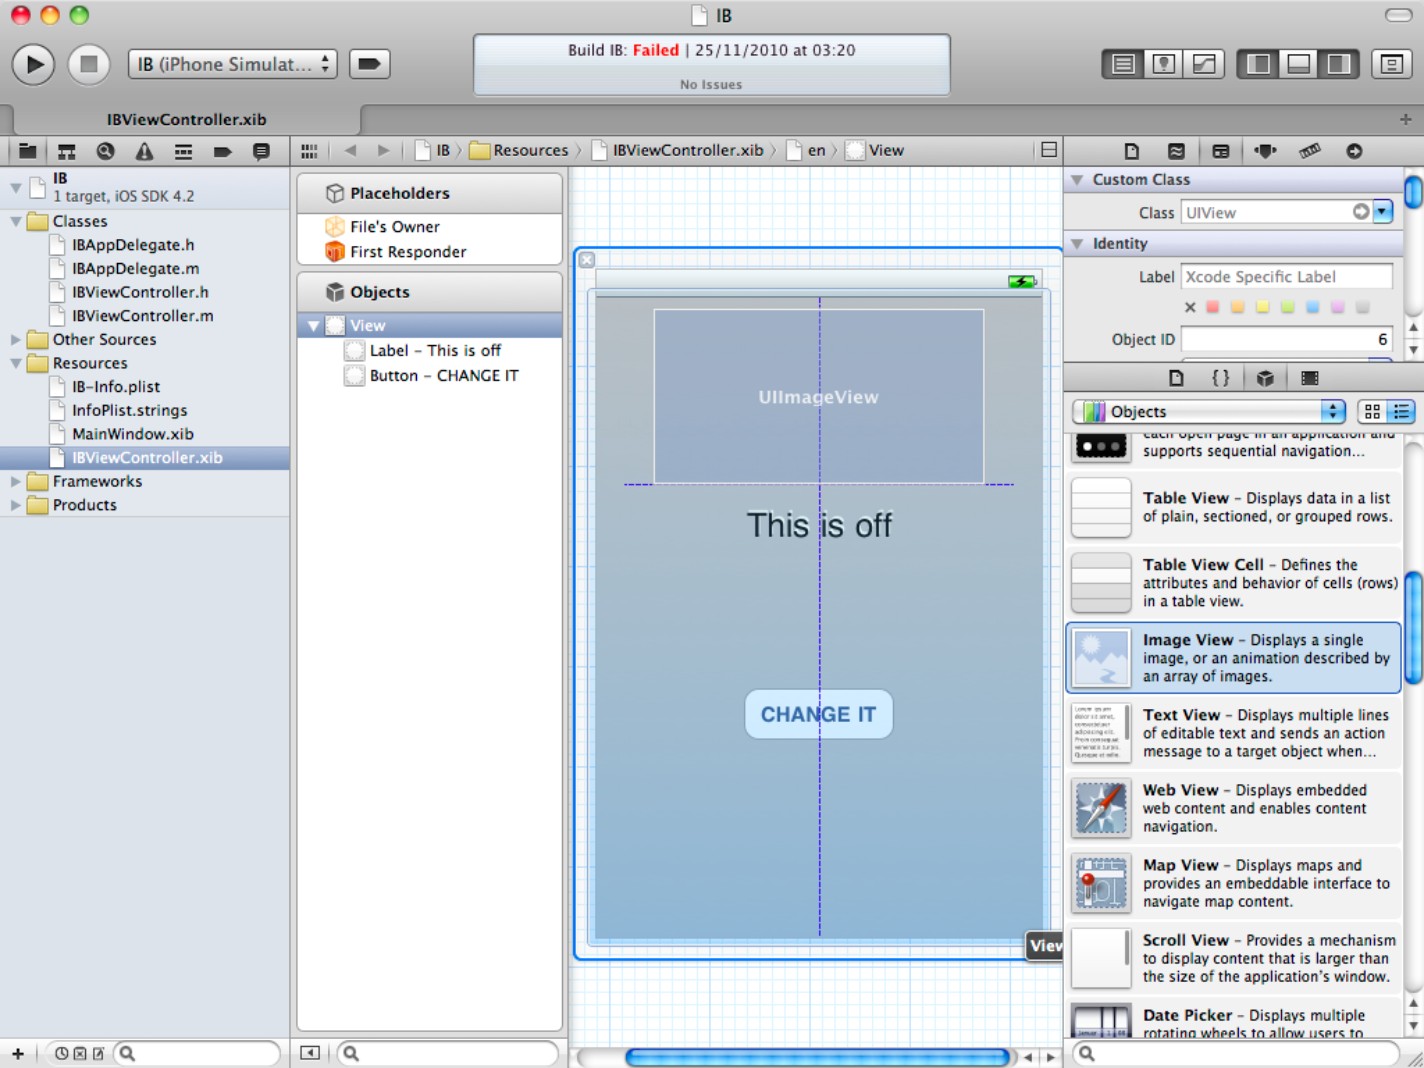This screenshot has height=1068, width=1424.
Task: Select File's Owner placeholder
Action: 394,227
